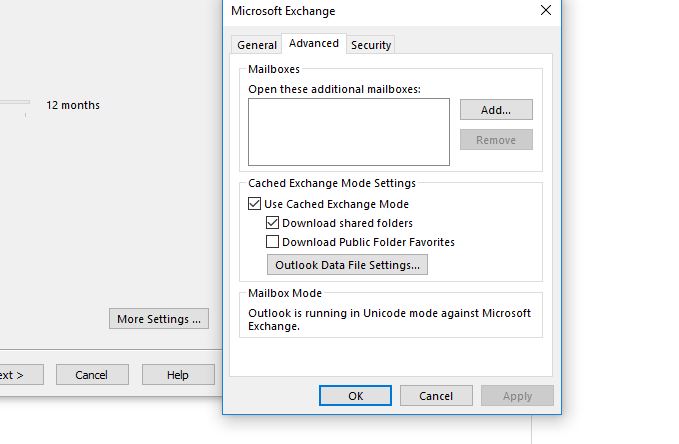Select the Advanced tab
Image resolution: width=679 pixels, height=444 pixels.
[x=314, y=43]
